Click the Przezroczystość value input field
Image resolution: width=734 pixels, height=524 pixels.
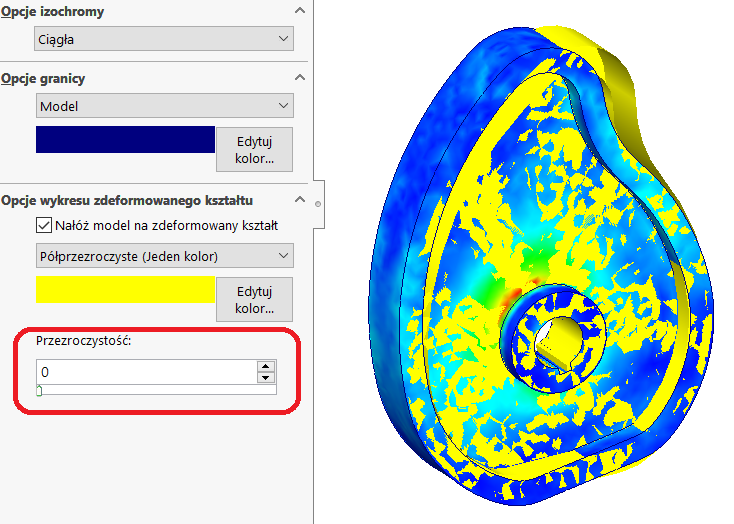pos(145,372)
